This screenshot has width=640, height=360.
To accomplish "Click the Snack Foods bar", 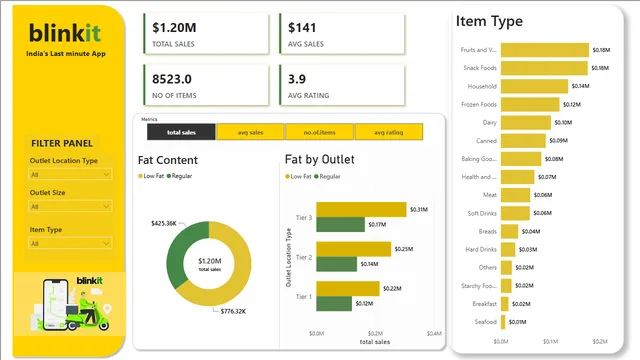I will point(544,68).
